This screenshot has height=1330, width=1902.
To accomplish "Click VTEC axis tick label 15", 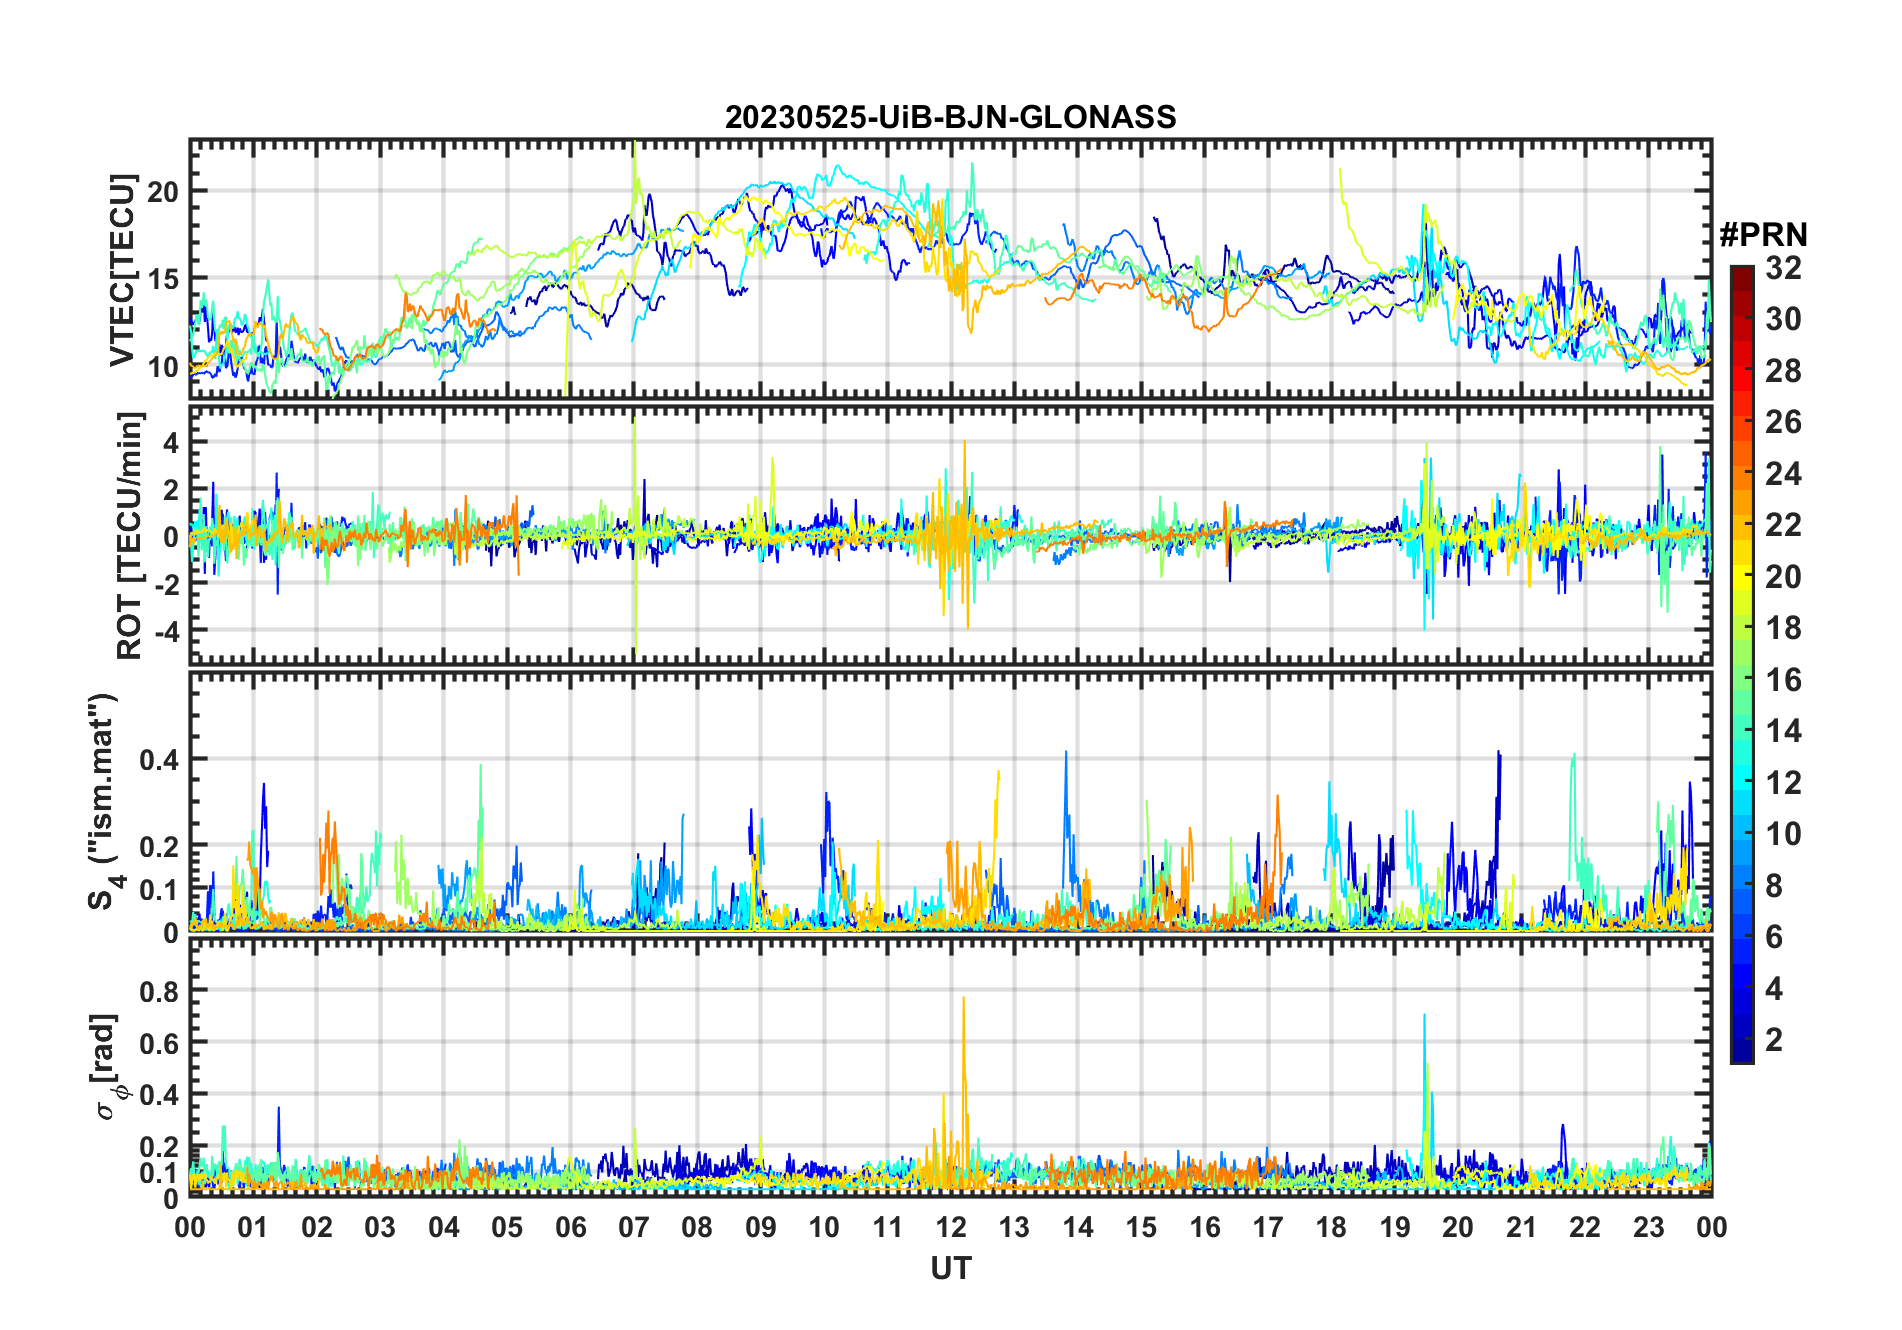I will coord(163,279).
